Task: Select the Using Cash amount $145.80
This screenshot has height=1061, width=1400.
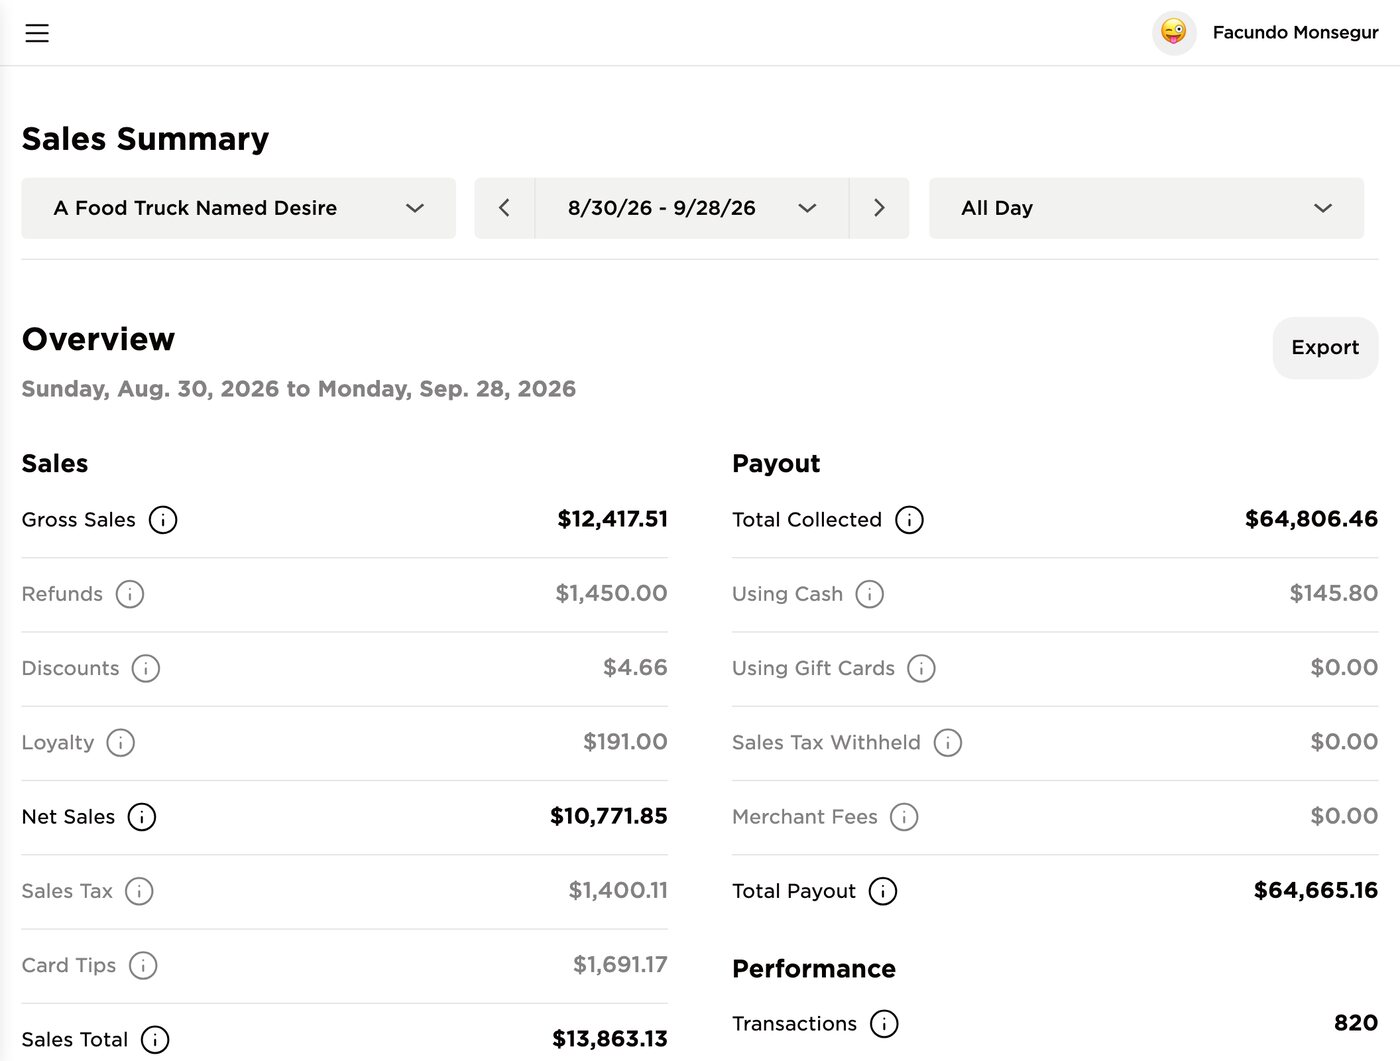Action: 1334,593
